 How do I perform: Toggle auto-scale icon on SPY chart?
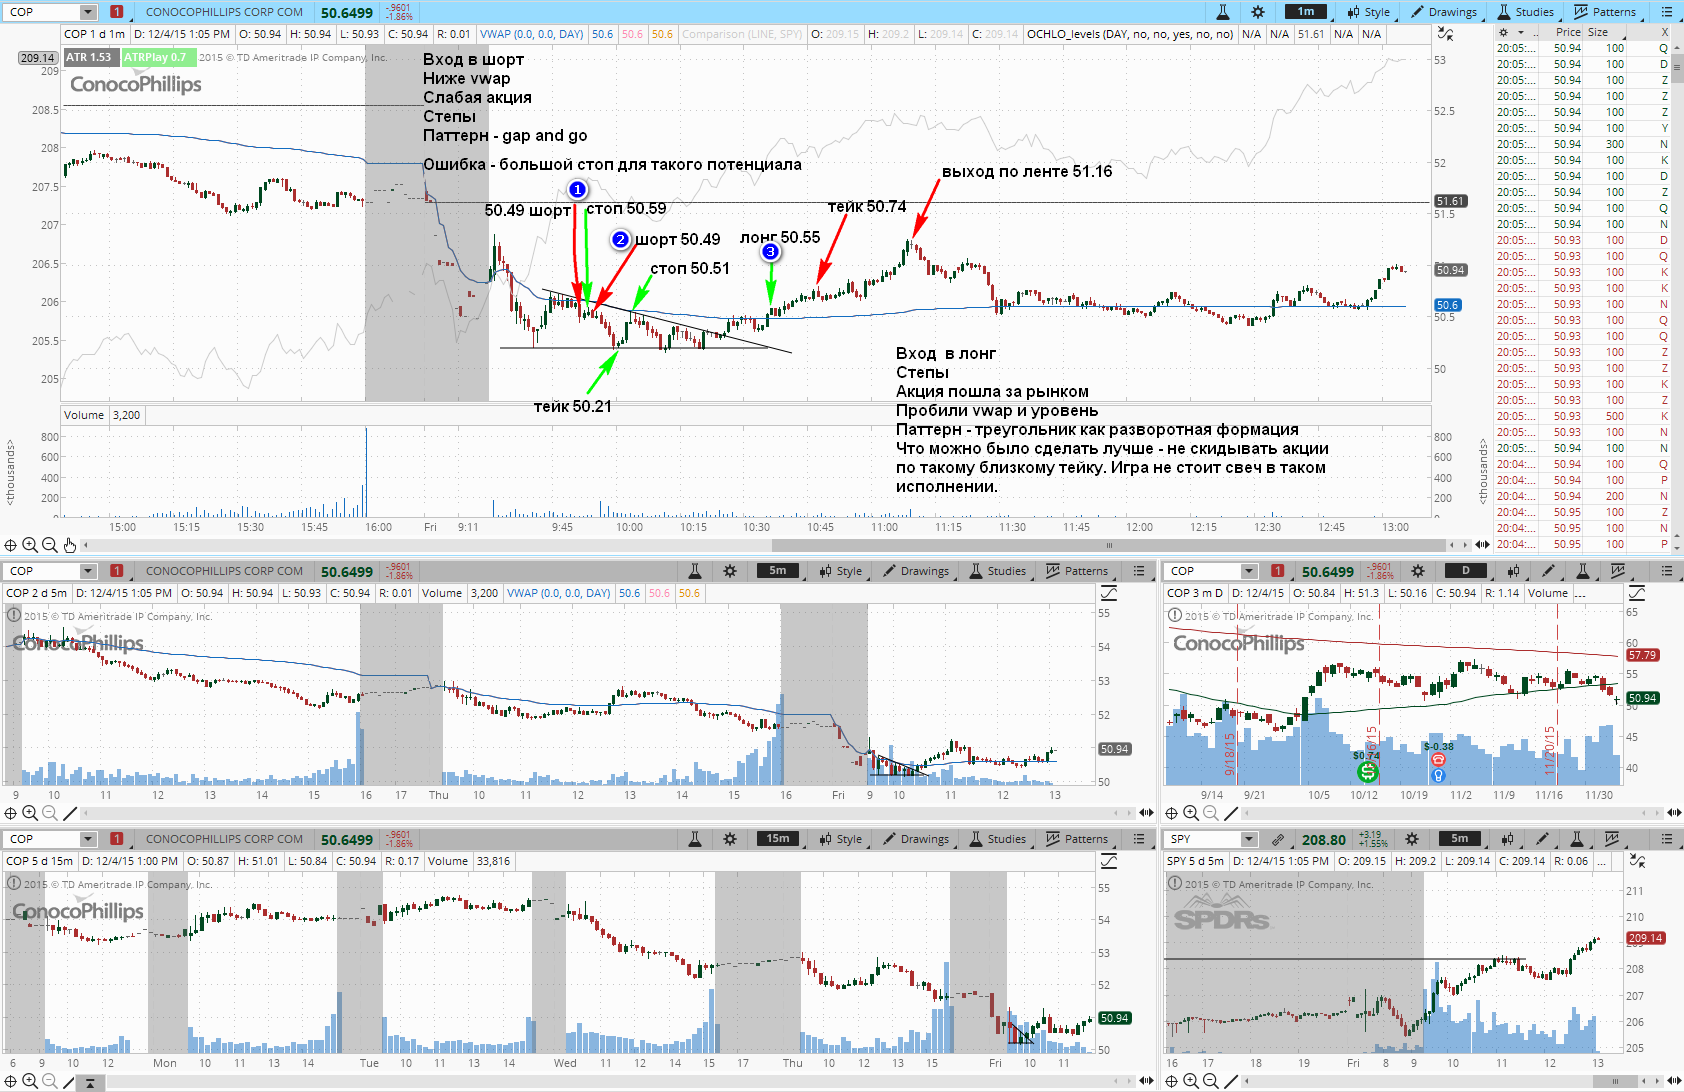tap(1636, 861)
